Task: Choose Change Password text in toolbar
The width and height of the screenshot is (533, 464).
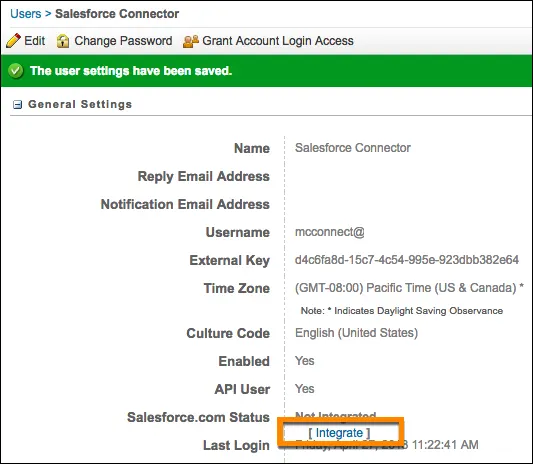Action: (x=123, y=41)
